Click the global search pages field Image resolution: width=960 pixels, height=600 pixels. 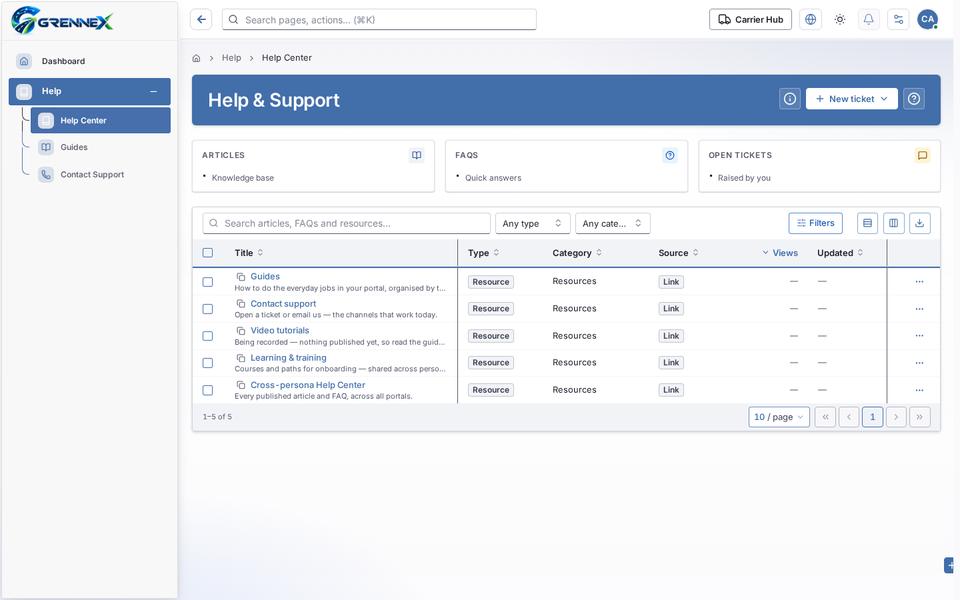pos(379,20)
